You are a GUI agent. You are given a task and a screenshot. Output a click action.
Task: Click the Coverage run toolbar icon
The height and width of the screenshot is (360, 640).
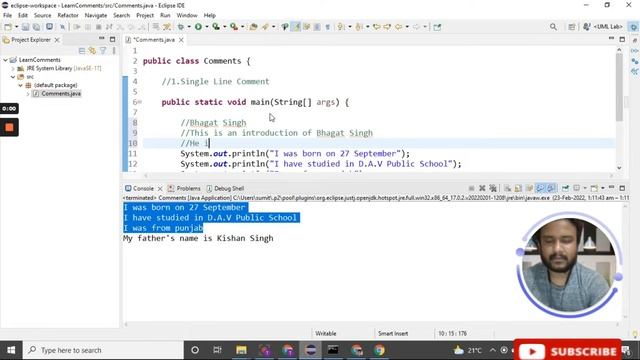point(216,27)
